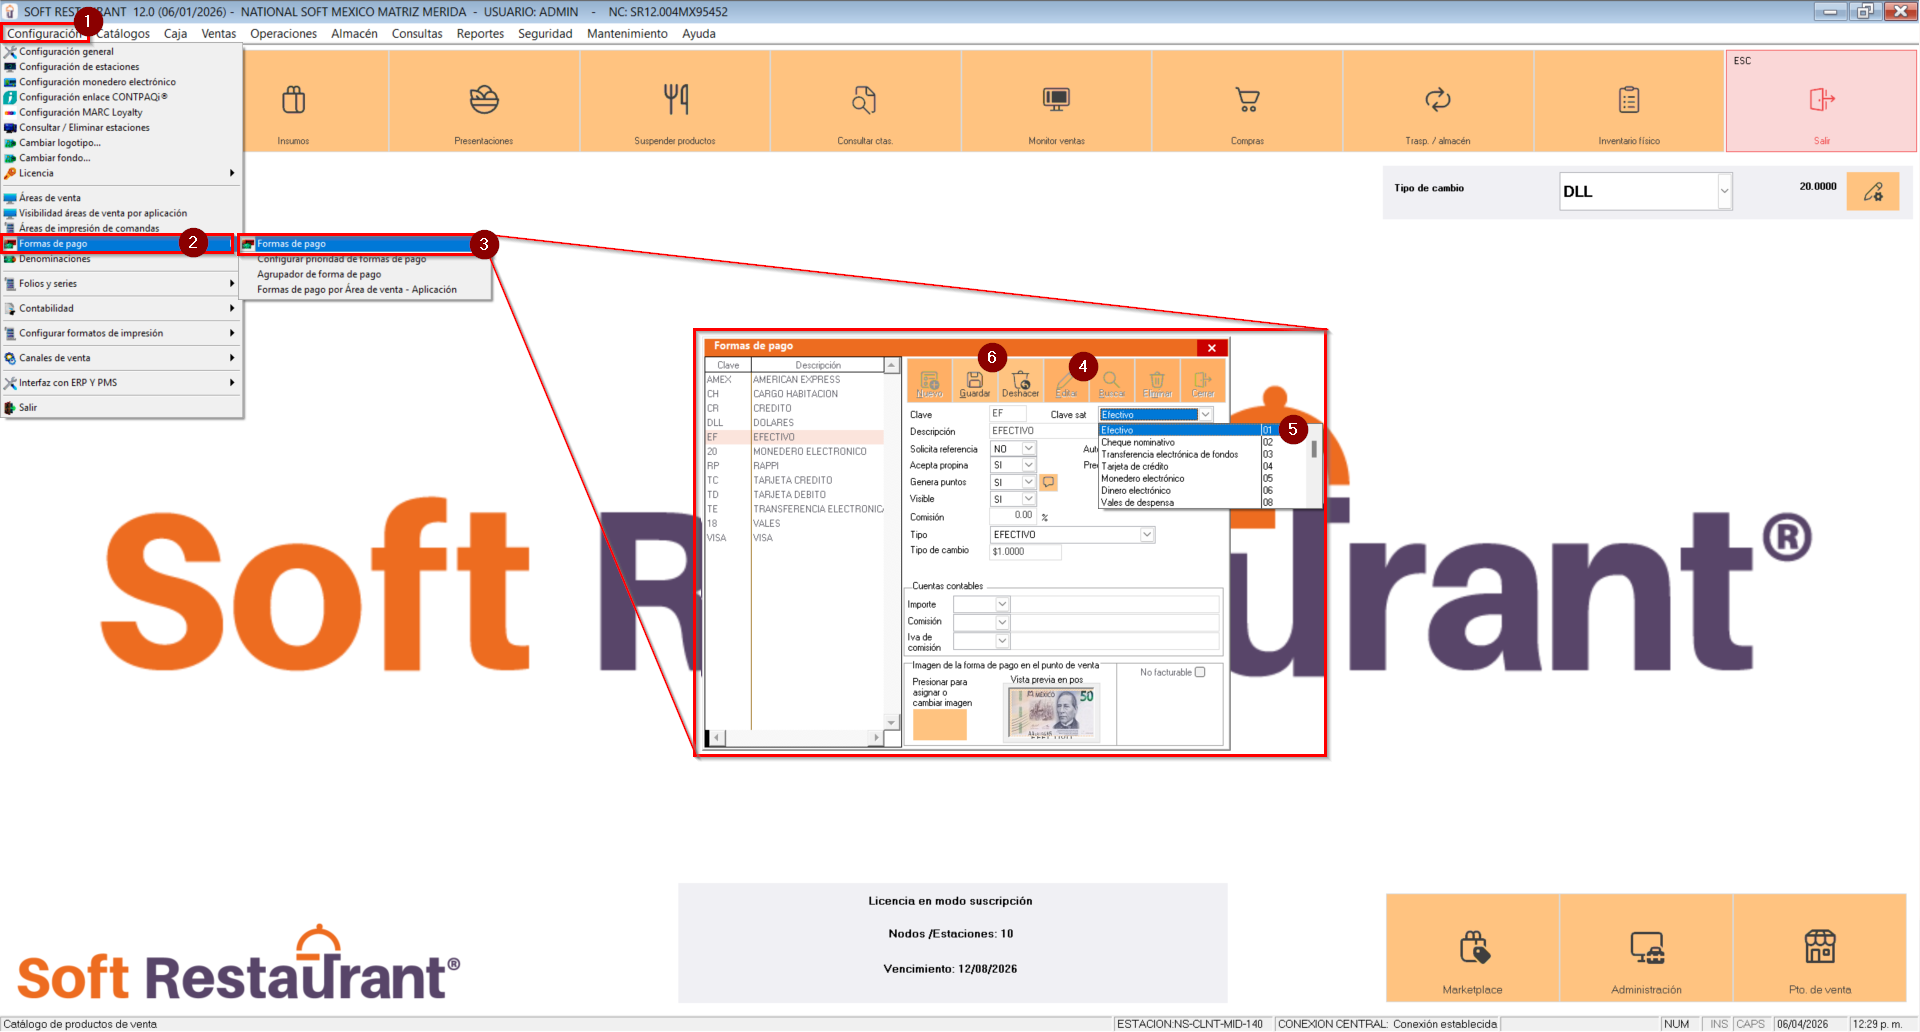The height and width of the screenshot is (1032, 1920).
Task: Click the payment-forms list horizontal scrollbar
Action: click(x=795, y=738)
